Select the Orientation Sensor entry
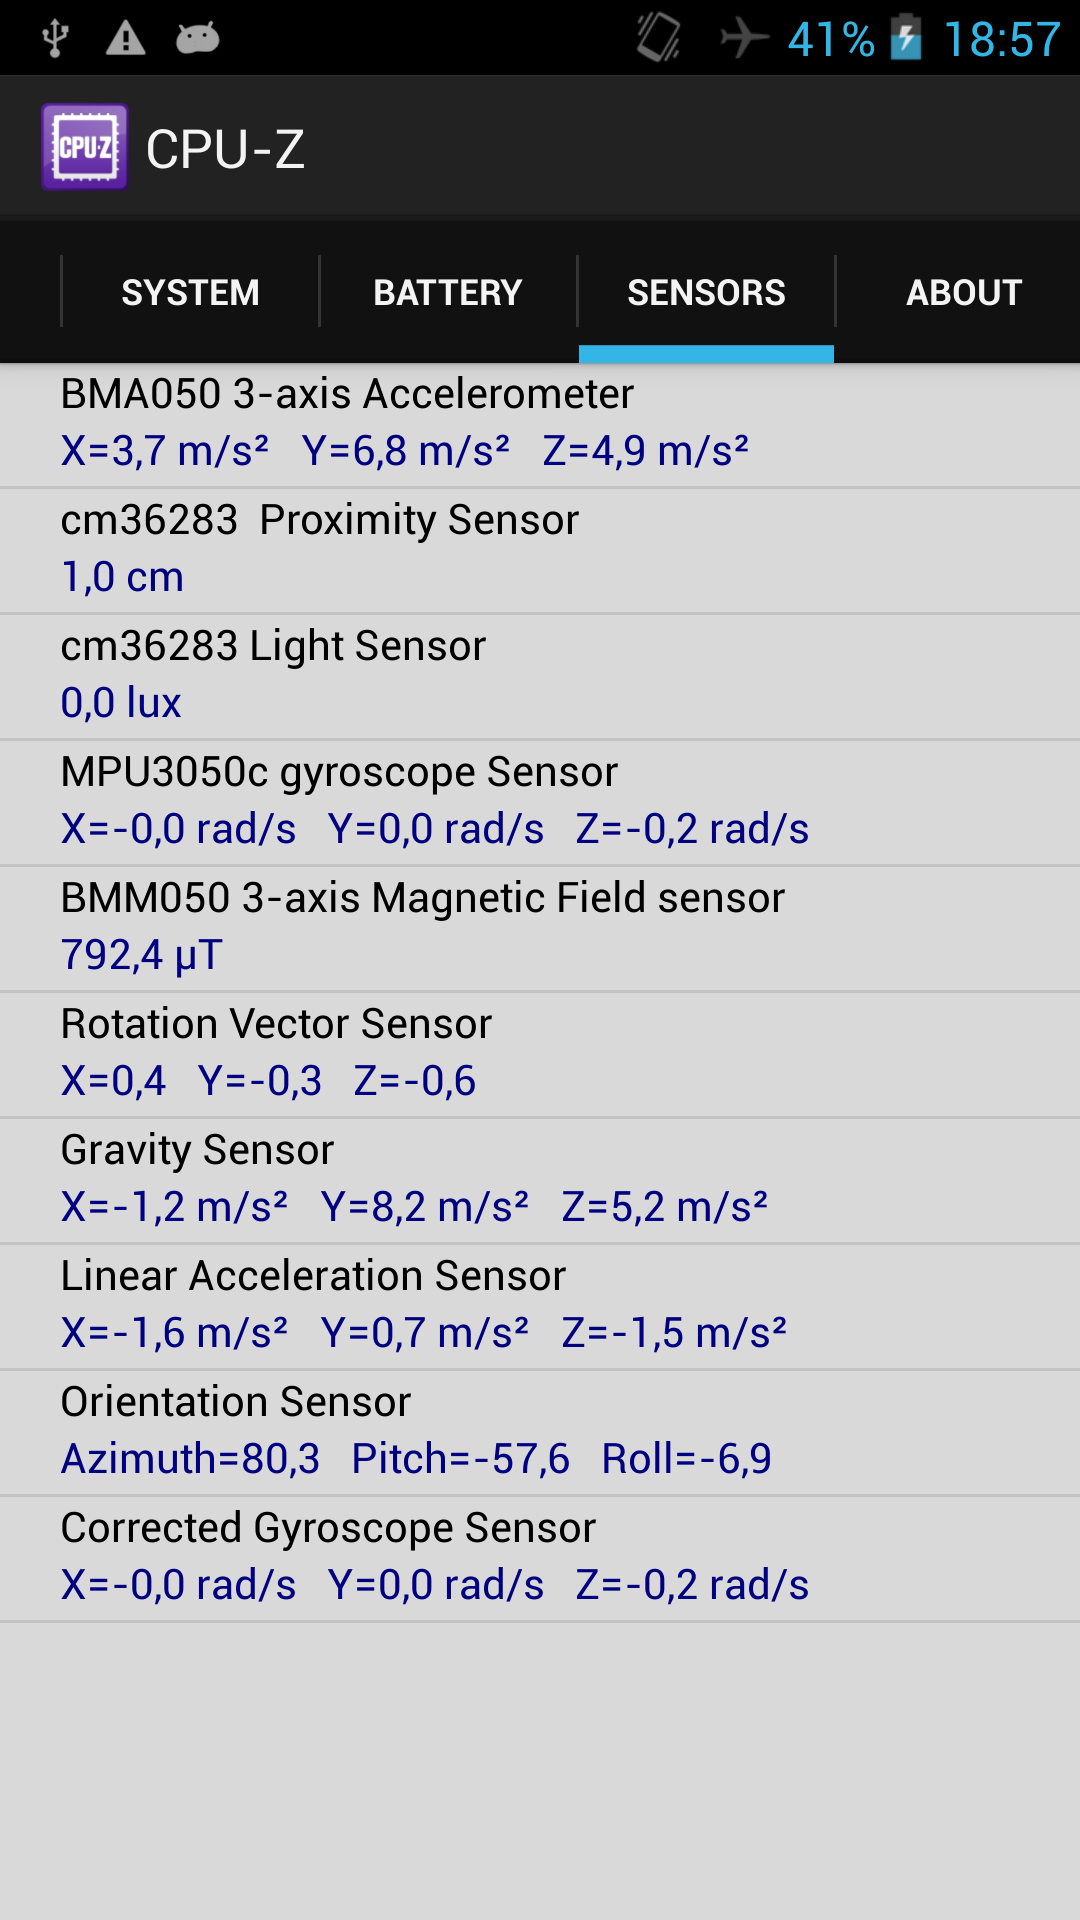Screen dimensions: 1080x1920 coord(540,1433)
